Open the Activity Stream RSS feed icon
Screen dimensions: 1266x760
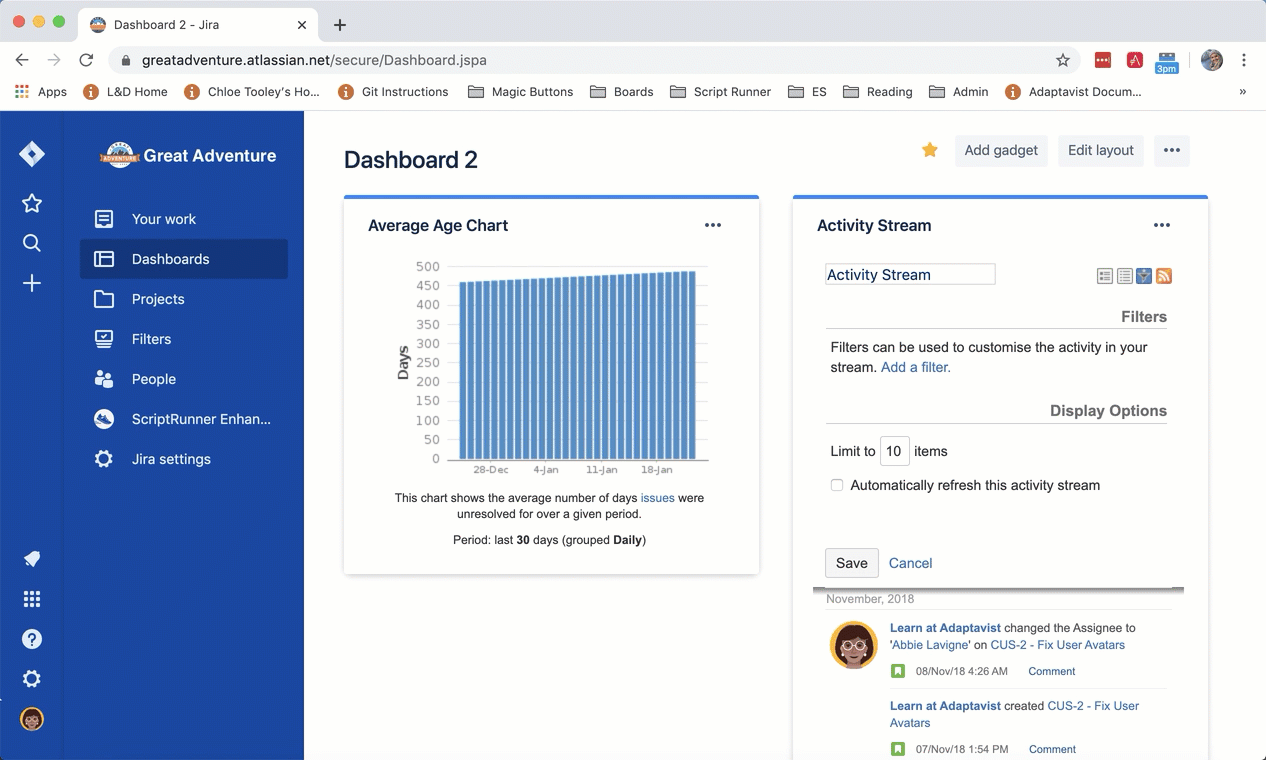point(1164,276)
